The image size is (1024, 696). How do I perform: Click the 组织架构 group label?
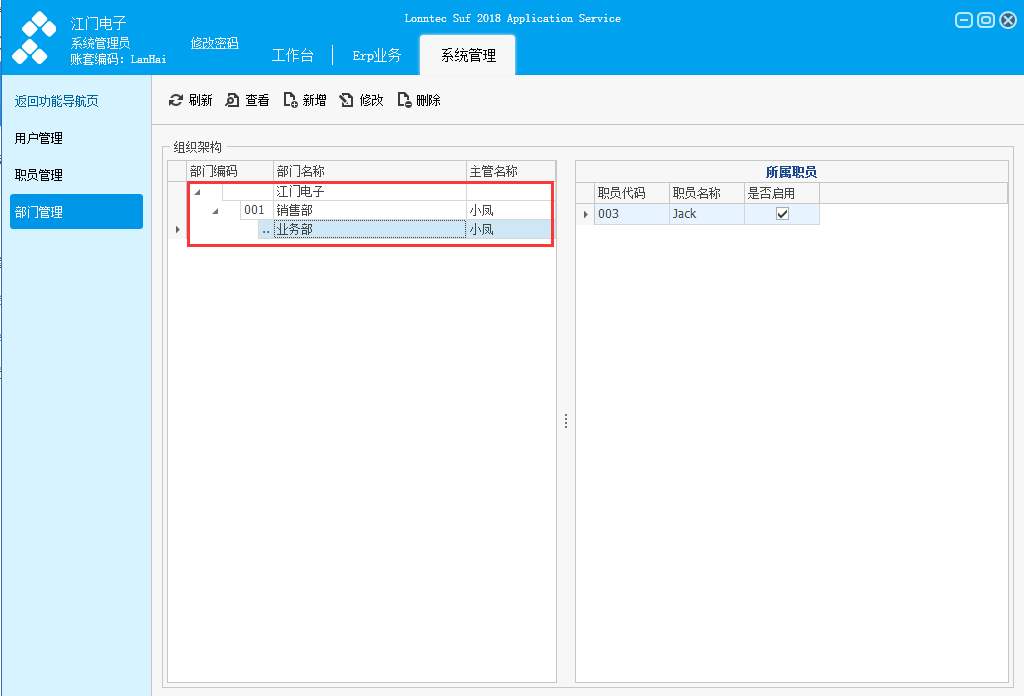(x=197, y=148)
